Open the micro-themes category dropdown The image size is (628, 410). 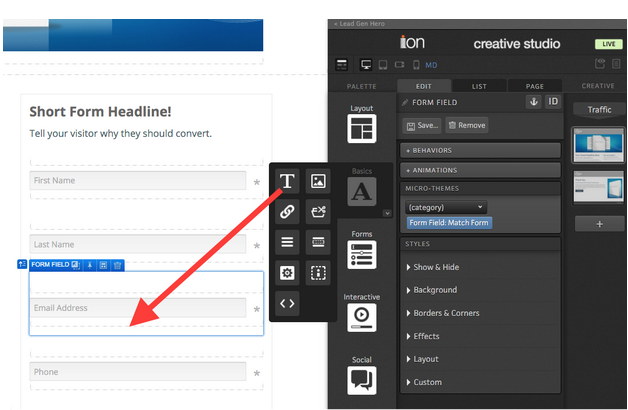point(445,207)
